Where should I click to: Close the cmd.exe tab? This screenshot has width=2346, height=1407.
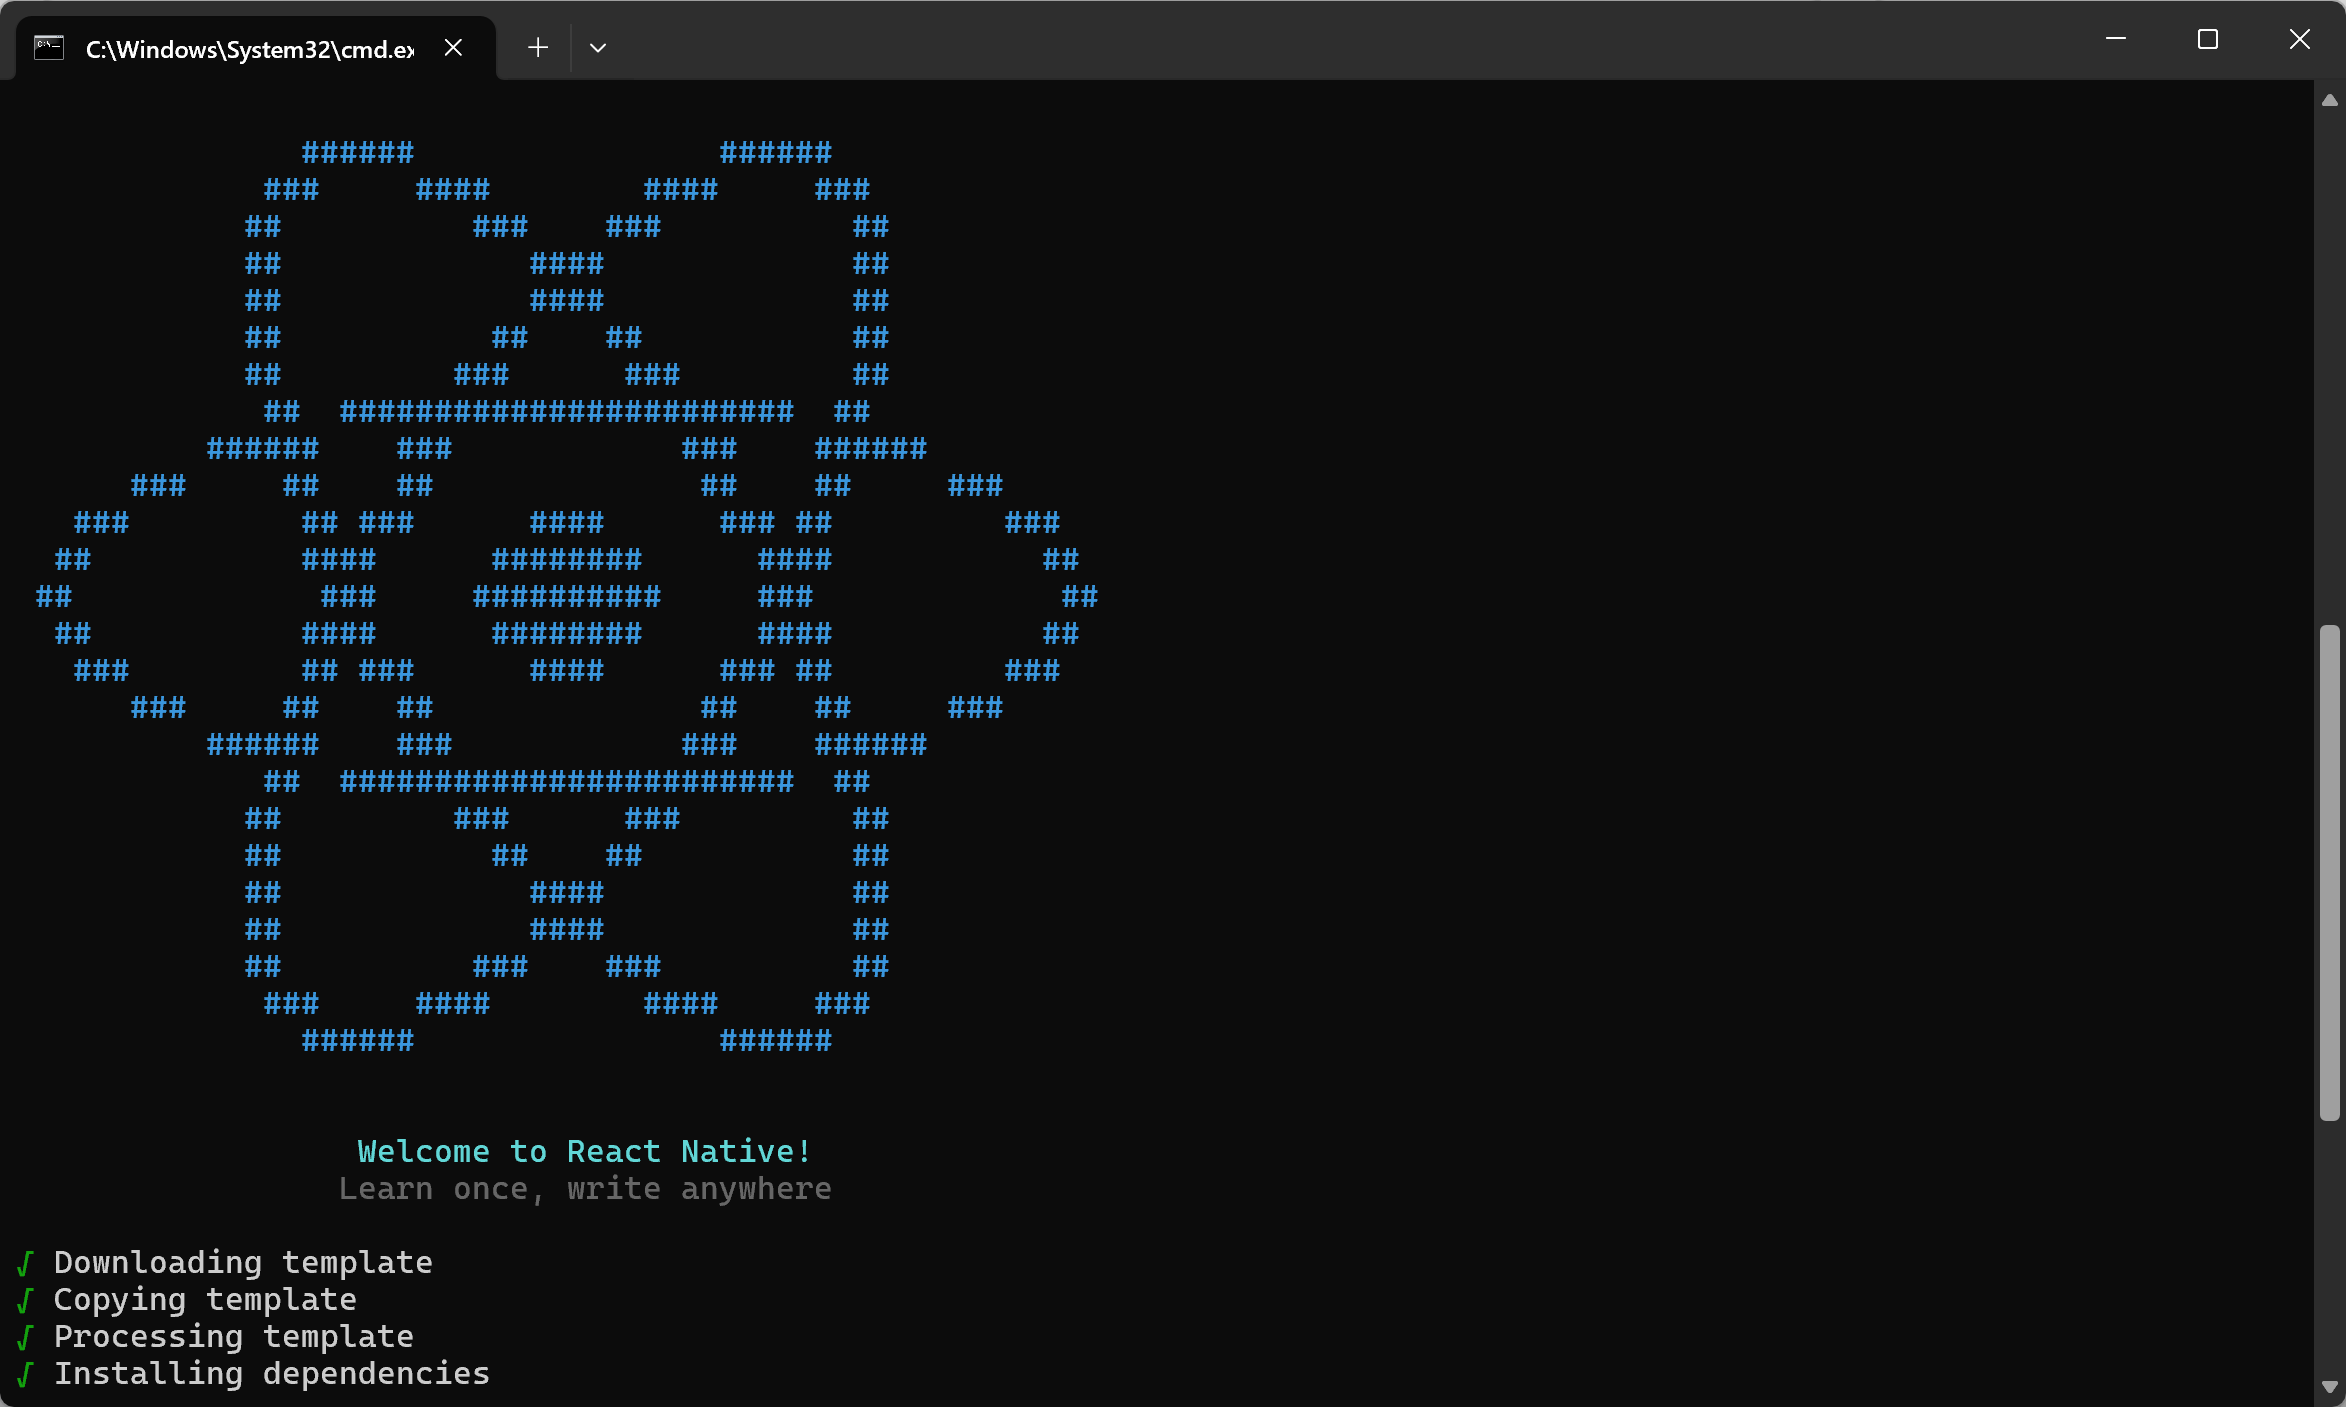[x=453, y=48]
